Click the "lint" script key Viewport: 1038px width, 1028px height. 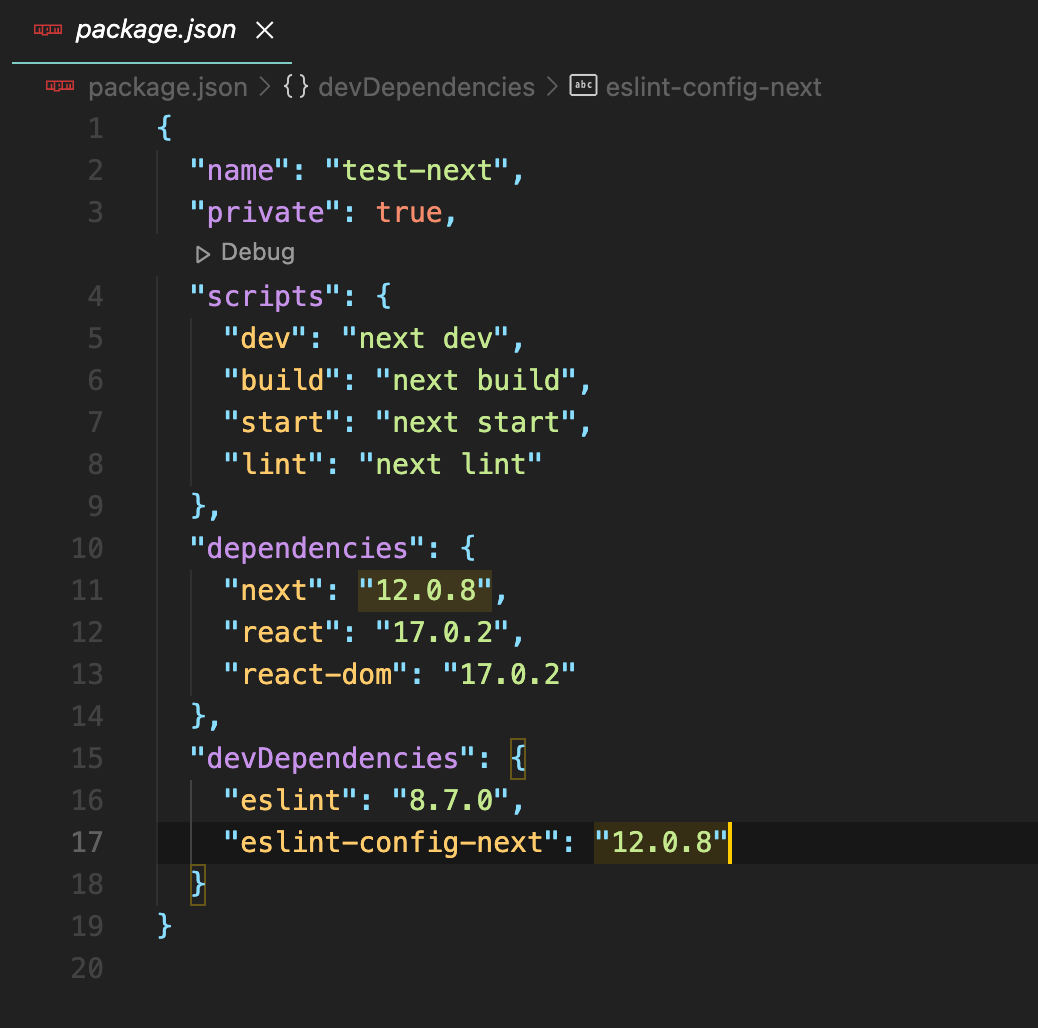click(274, 464)
